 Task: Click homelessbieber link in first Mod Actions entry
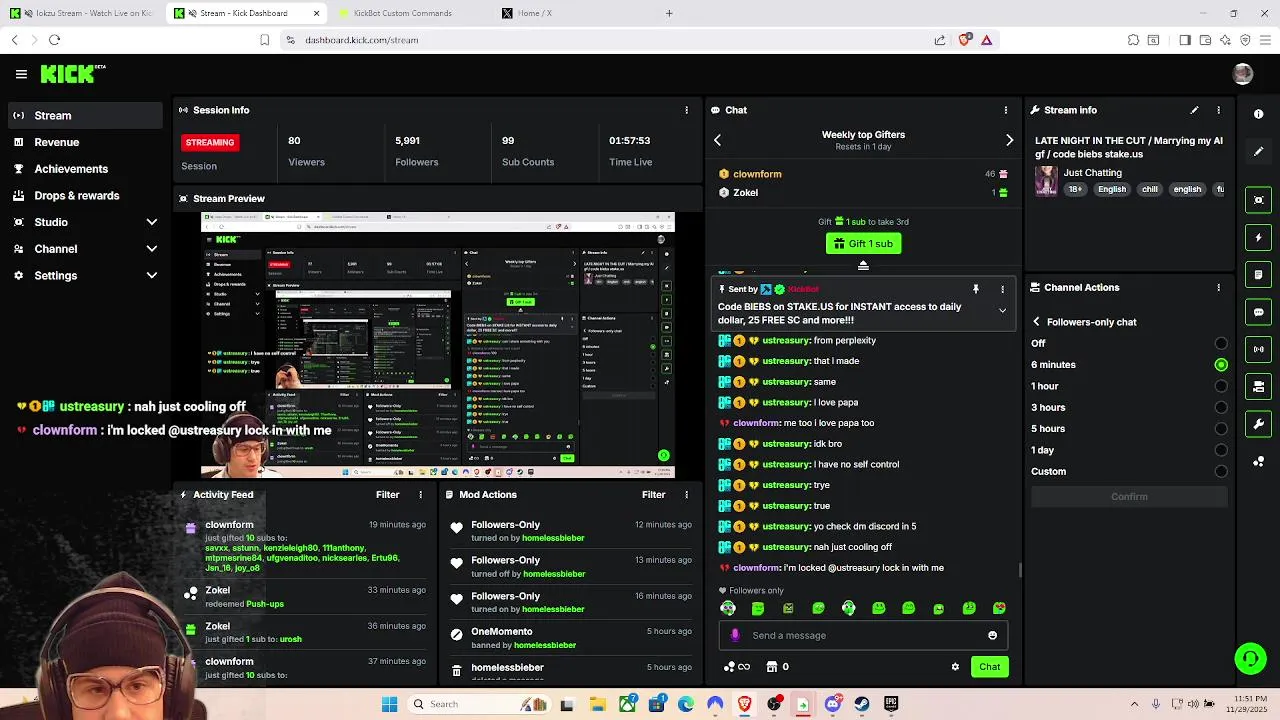click(x=553, y=538)
